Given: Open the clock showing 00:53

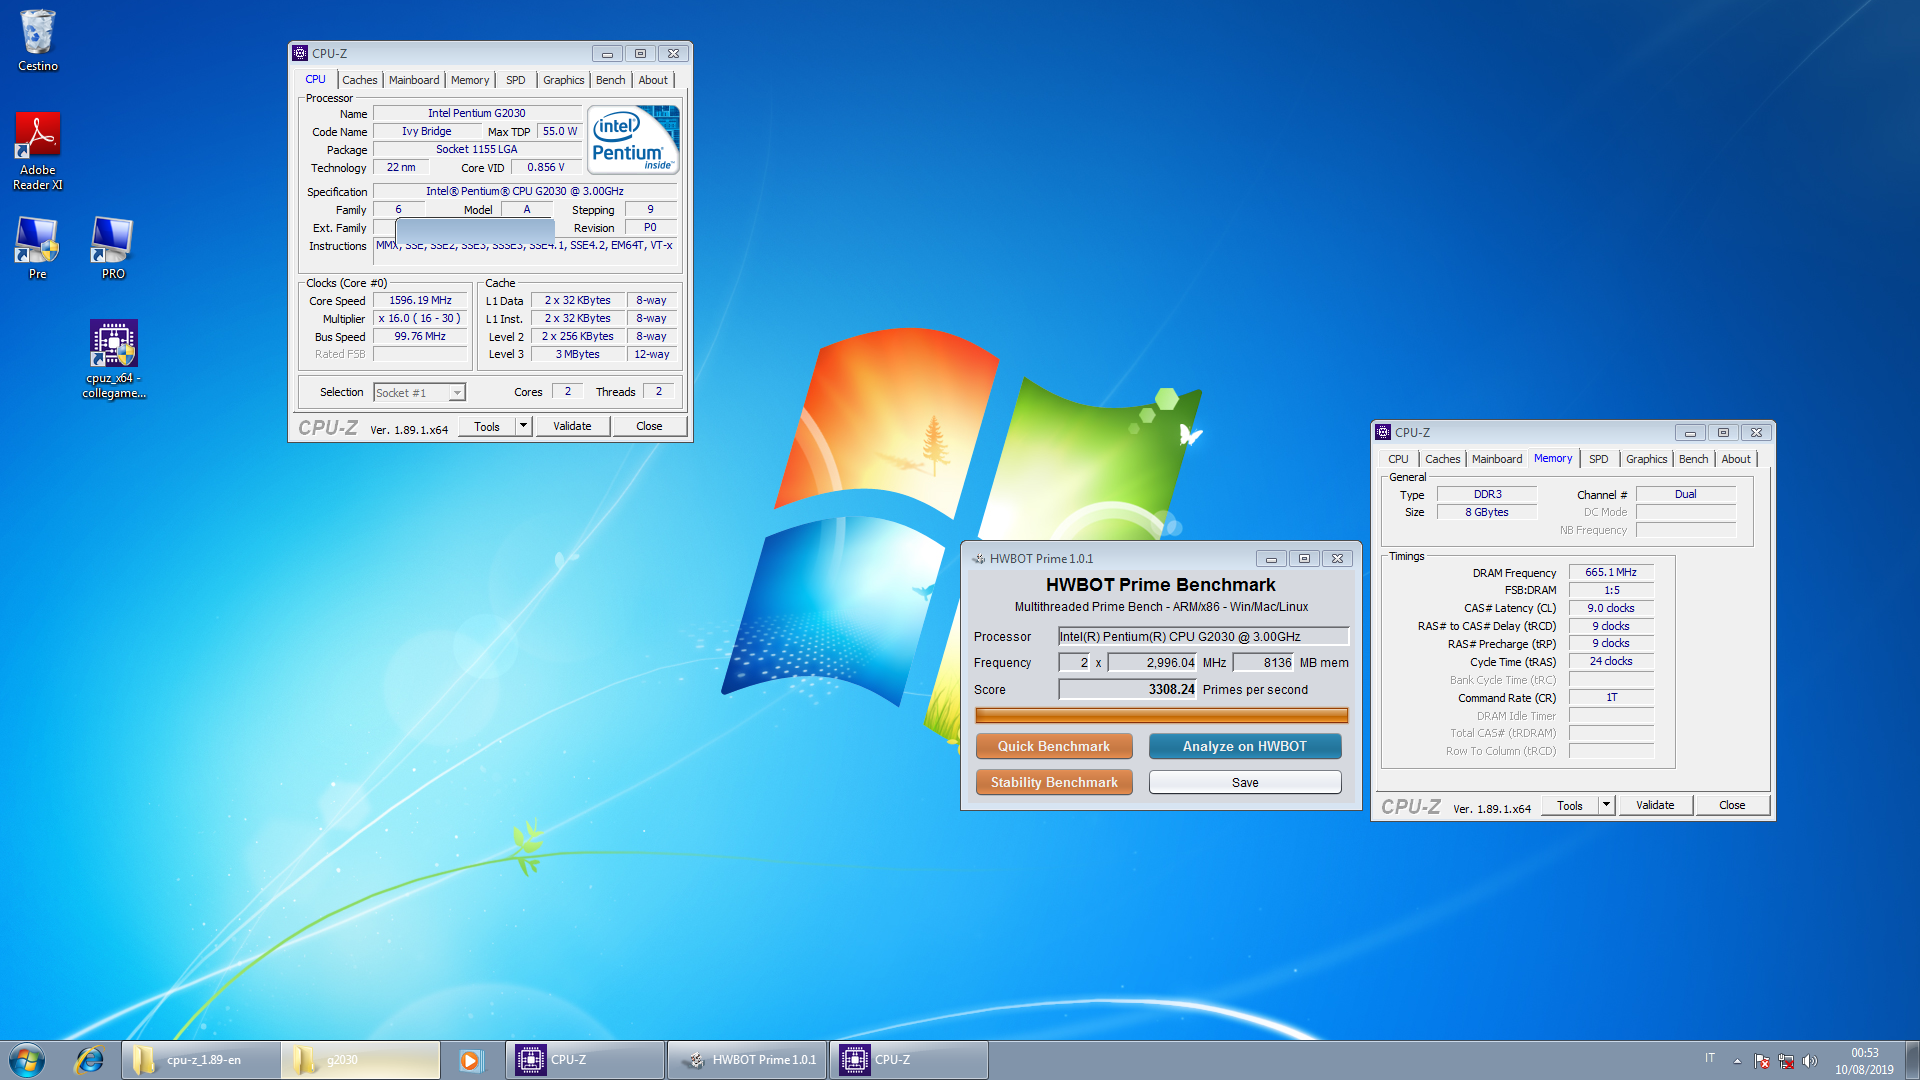Looking at the screenshot, I should click(1864, 1061).
